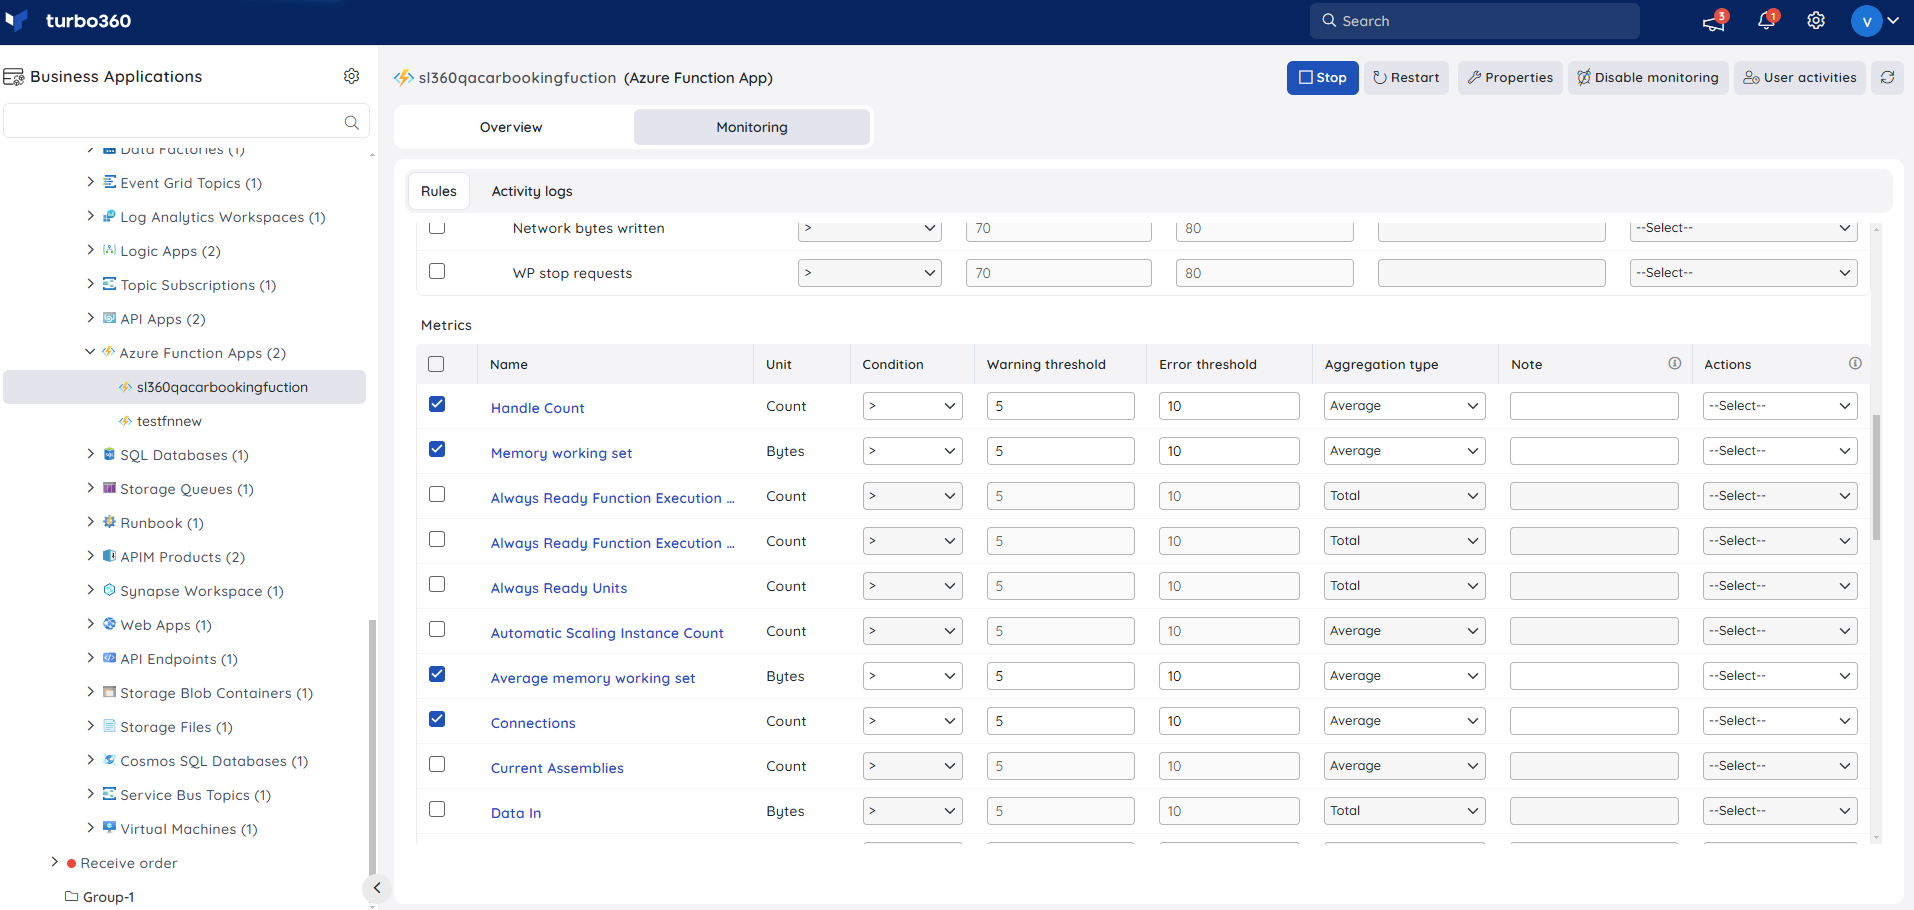Click the Memory working set Note field
Image resolution: width=1914 pixels, height=910 pixels.
(x=1594, y=451)
